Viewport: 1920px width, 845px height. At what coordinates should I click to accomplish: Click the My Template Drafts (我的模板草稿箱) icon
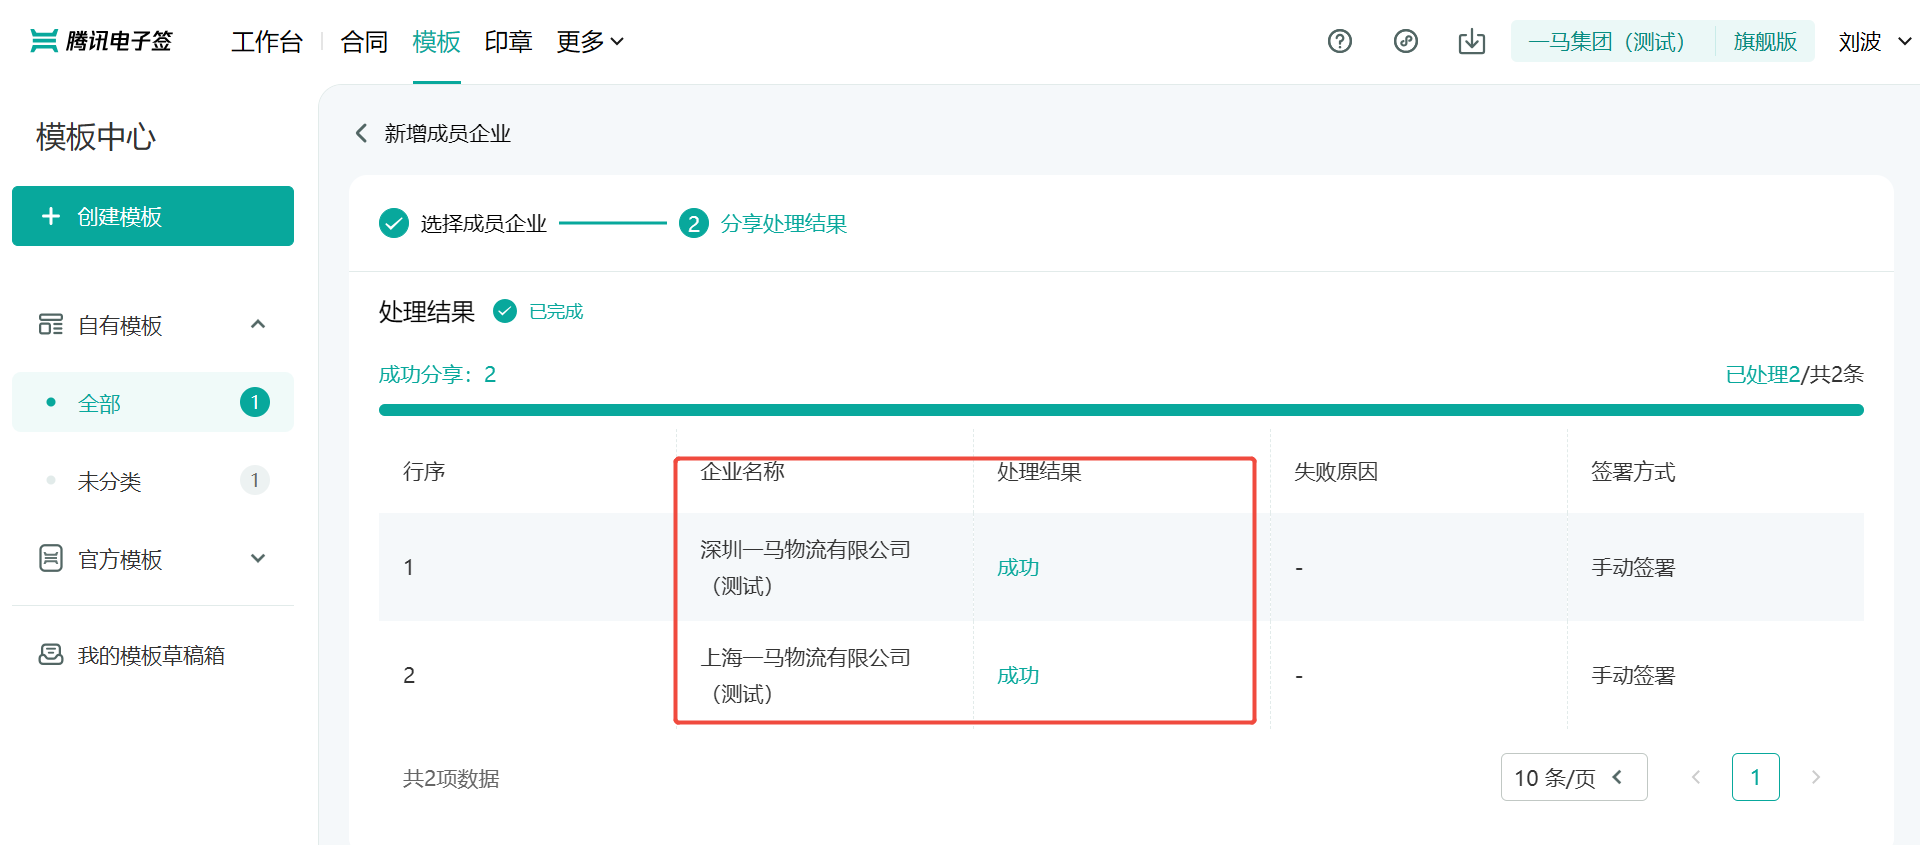50,654
